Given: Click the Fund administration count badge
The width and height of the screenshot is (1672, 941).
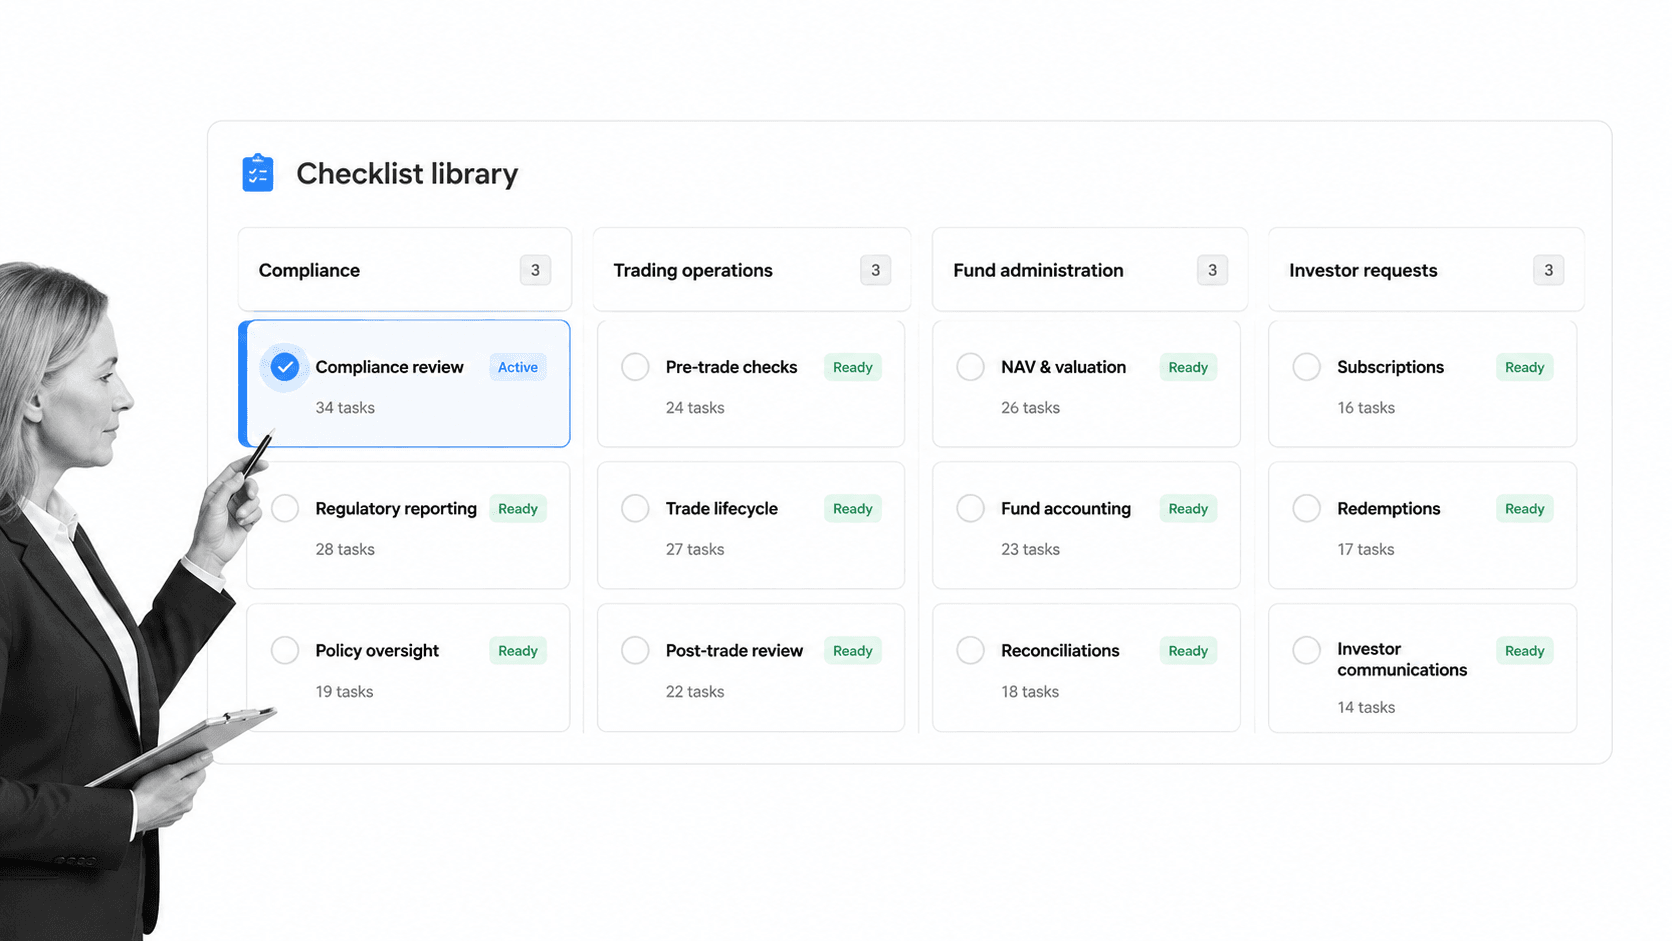Looking at the screenshot, I should click(x=1212, y=270).
